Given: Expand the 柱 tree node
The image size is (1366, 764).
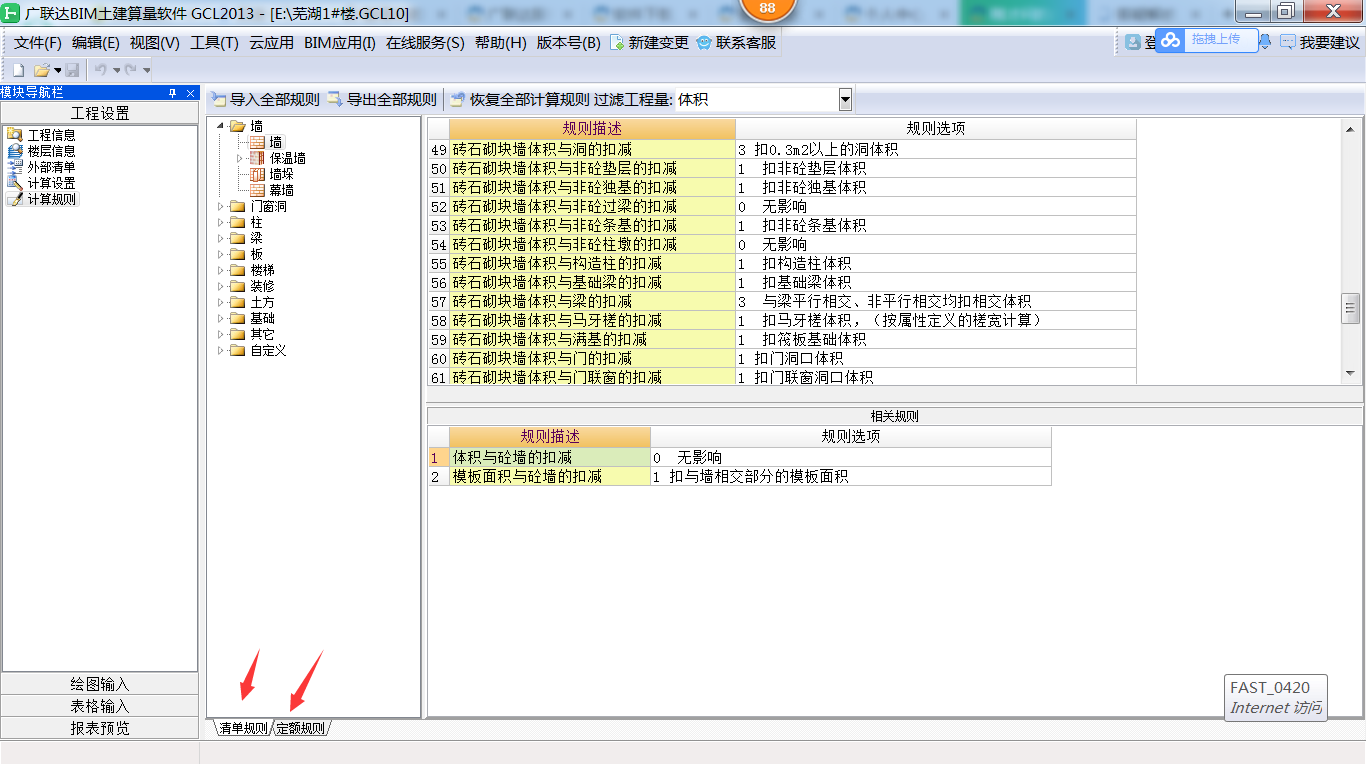Looking at the screenshot, I should [221, 222].
